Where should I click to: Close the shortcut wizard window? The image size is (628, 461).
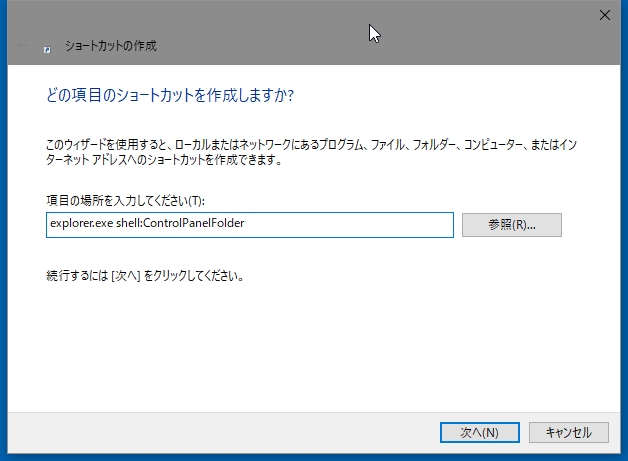[604, 15]
